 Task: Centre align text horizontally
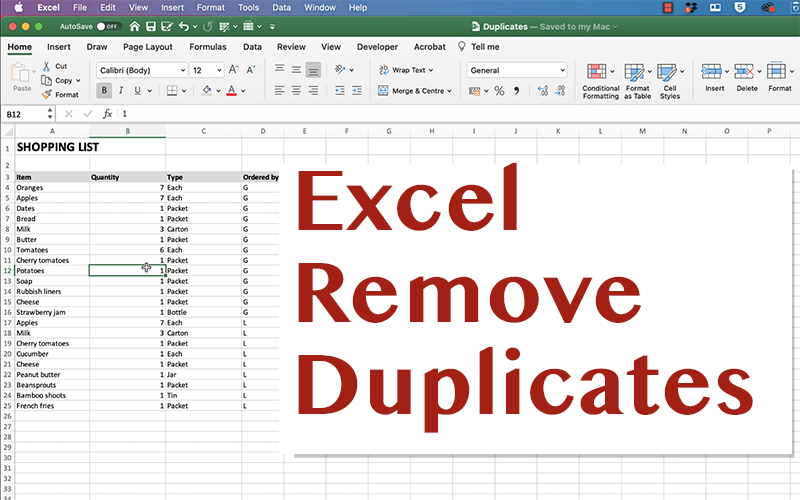(296, 90)
